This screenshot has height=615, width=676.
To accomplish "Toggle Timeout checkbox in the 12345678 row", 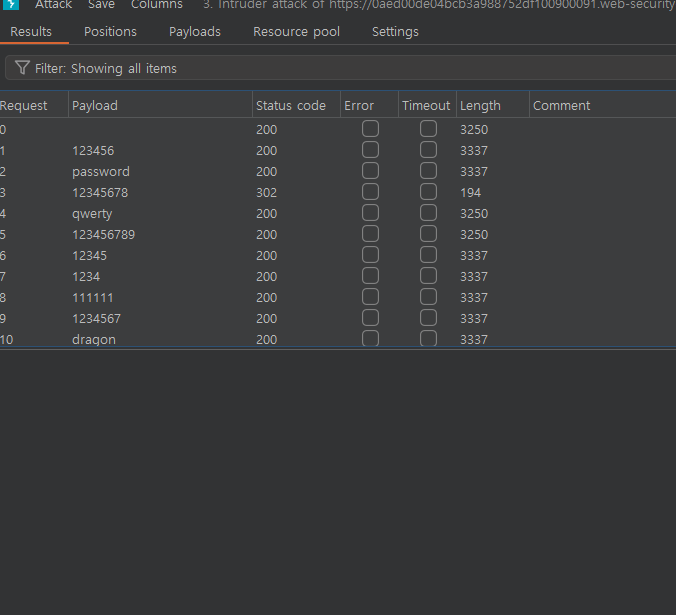I will tap(428, 192).
